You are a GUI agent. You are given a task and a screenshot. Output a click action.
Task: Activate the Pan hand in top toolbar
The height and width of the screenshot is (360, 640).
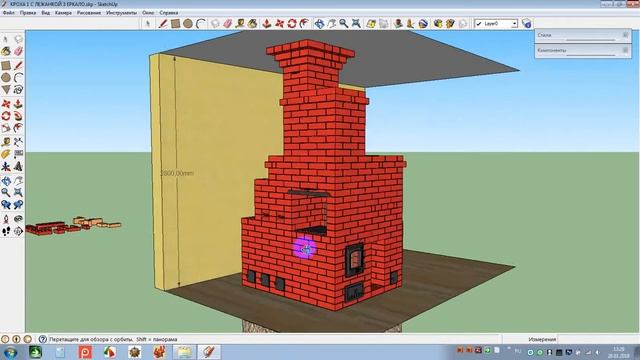tap(331, 24)
